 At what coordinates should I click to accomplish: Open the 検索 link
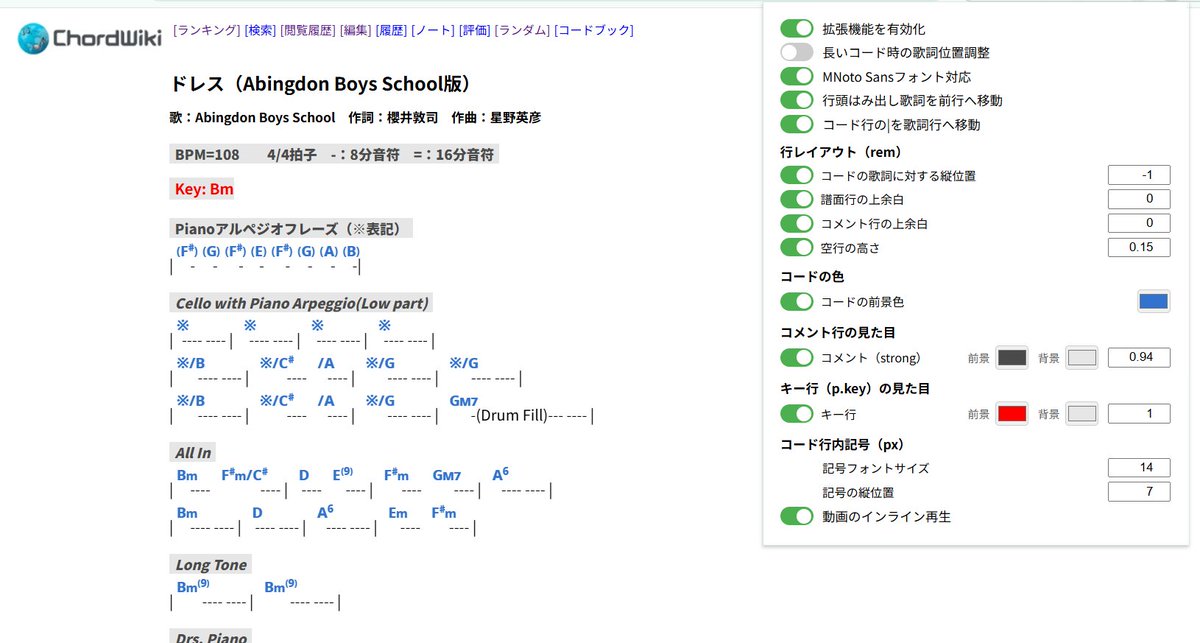(260, 30)
